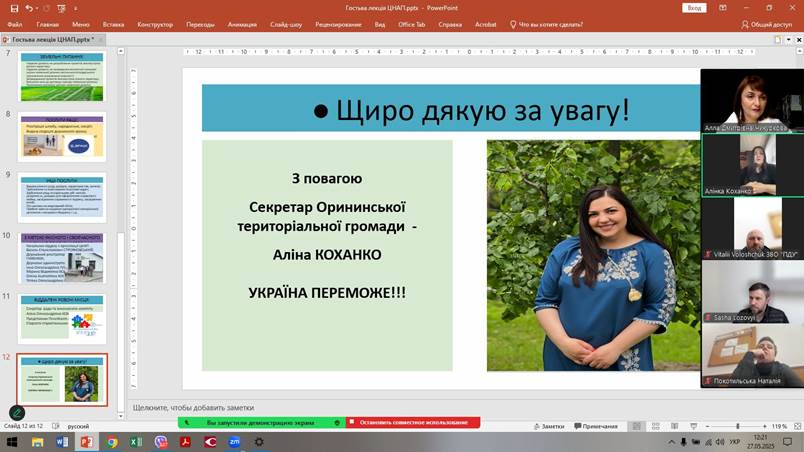Click the Windows Start button

click(14, 441)
